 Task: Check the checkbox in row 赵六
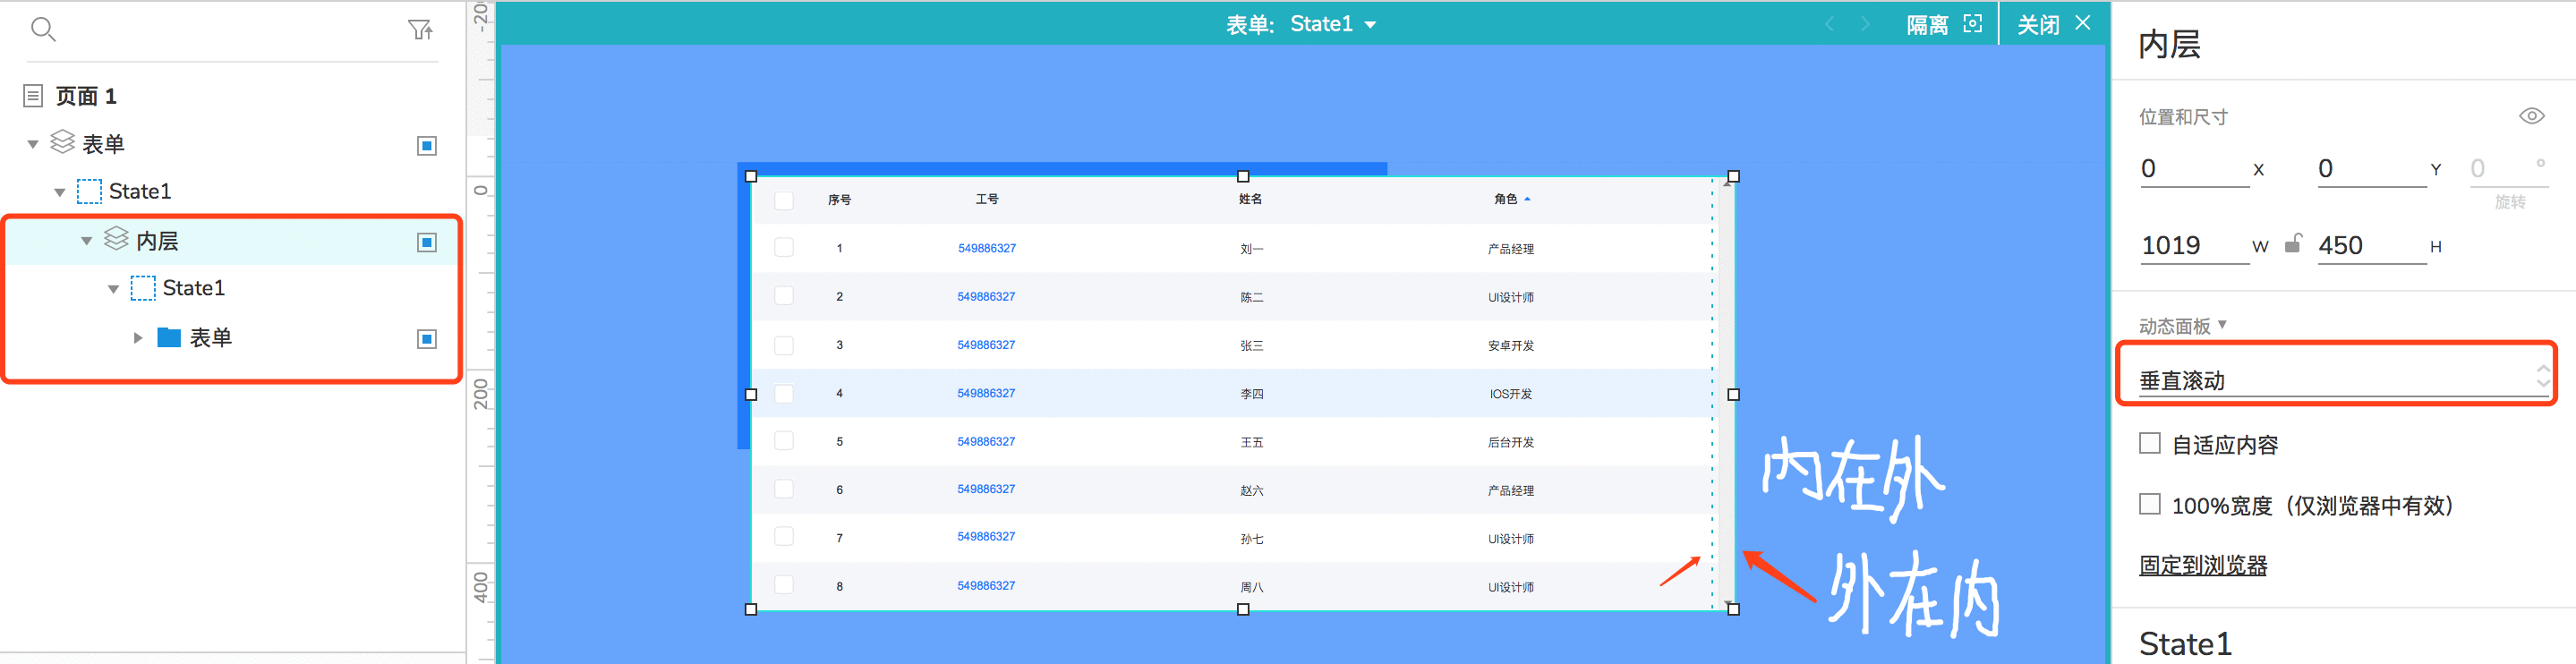click(784, 489)
